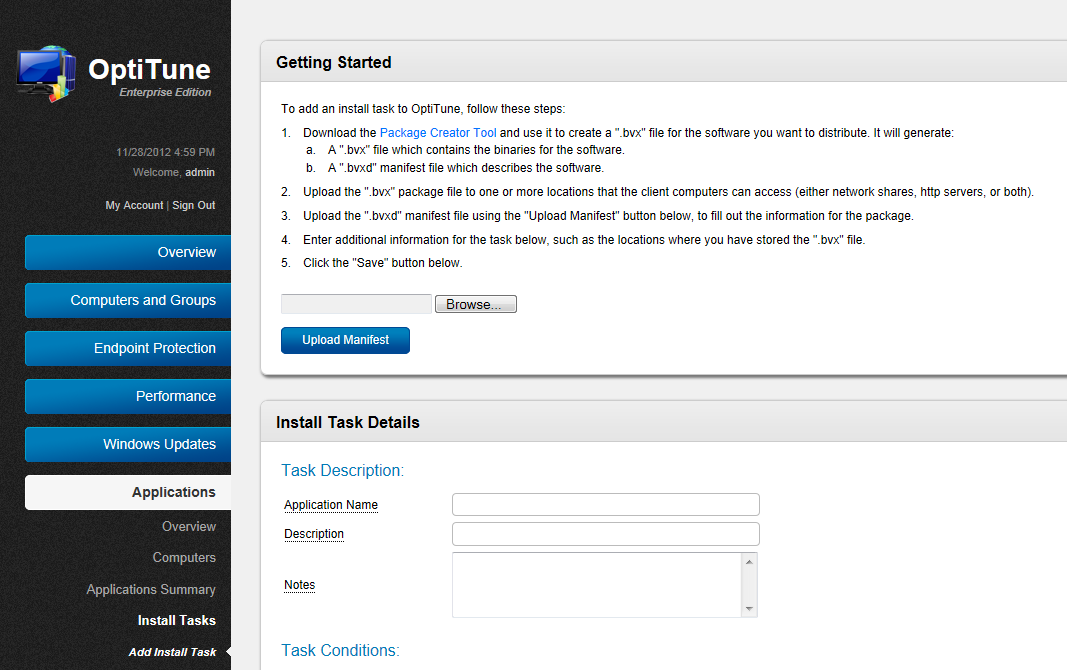Navigate to Windows Updates
Viewport: 1067px width, 670px height.
127,444
